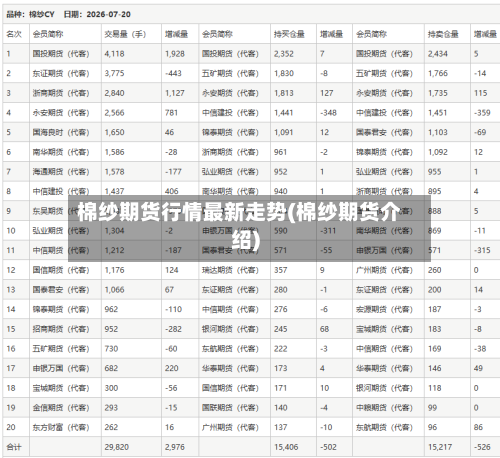Click the 持买仓量 column header
This screenshot has height=458, width=500.
pyautogui.click(x=289, y=34)
